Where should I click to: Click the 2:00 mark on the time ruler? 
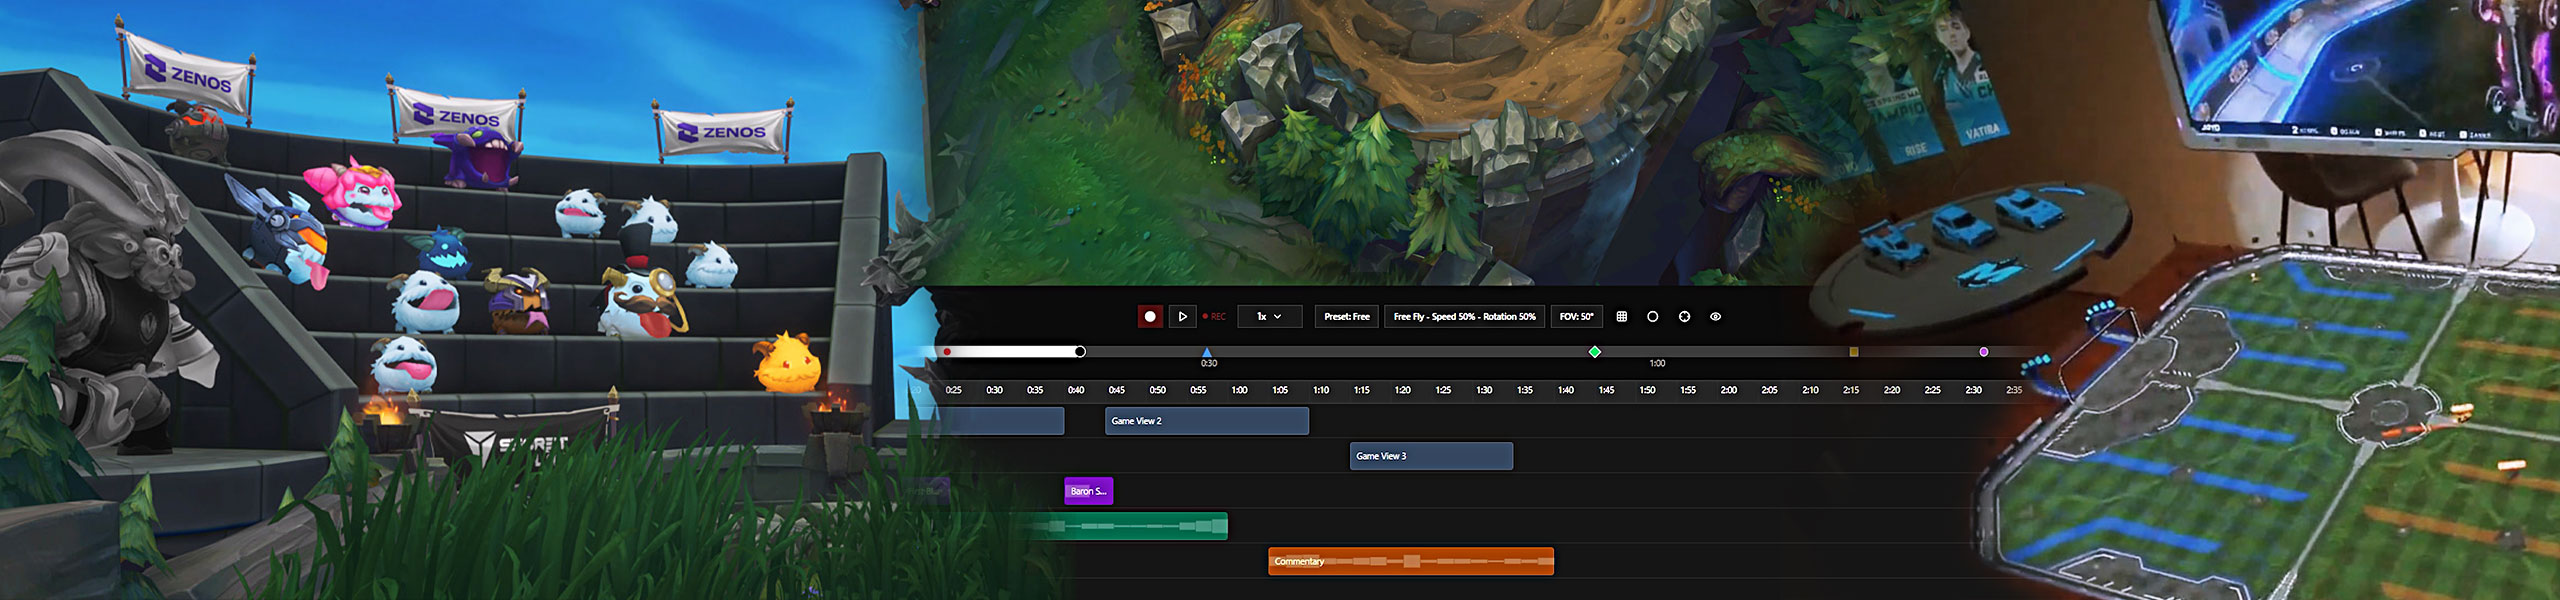1728,390
